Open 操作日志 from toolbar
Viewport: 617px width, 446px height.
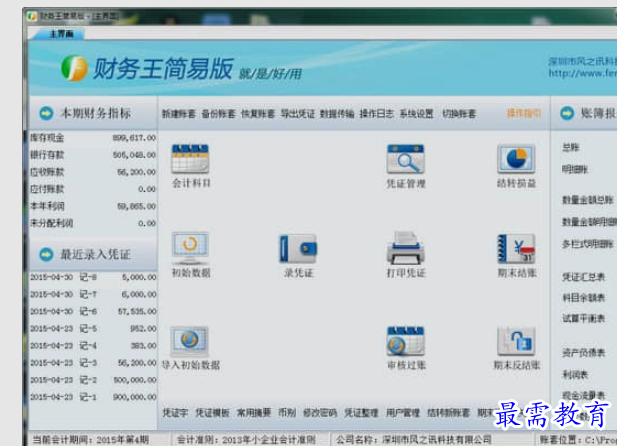point(377,114)
